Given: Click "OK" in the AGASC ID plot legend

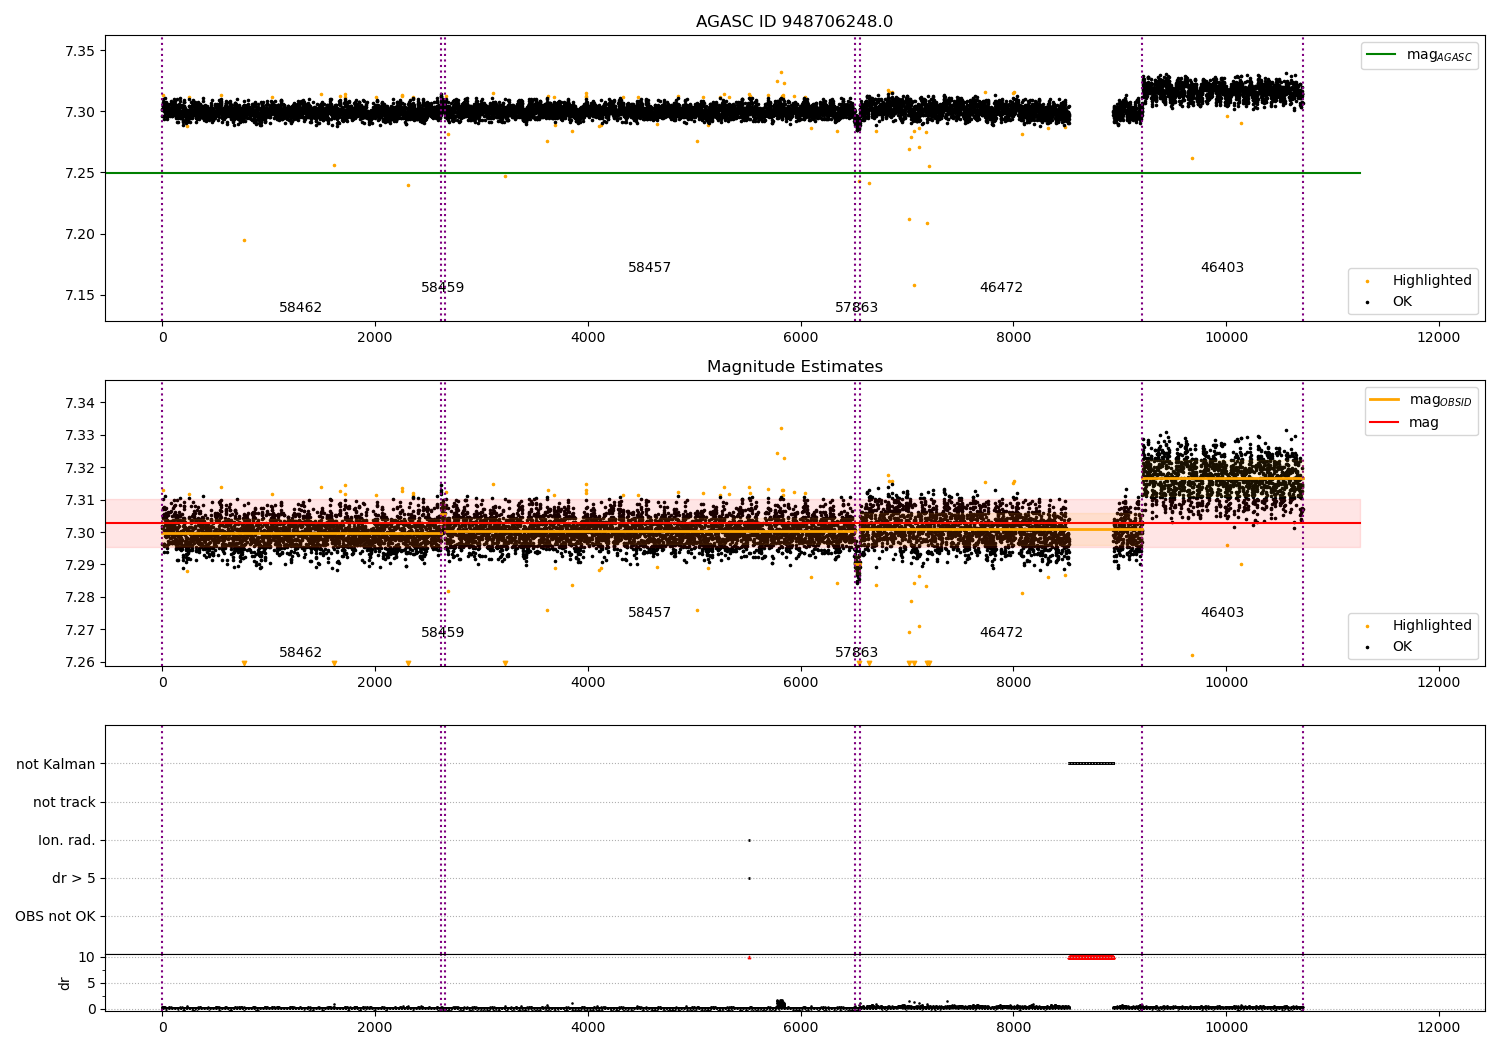Looking at the screenshot, I should point(1402,302).
